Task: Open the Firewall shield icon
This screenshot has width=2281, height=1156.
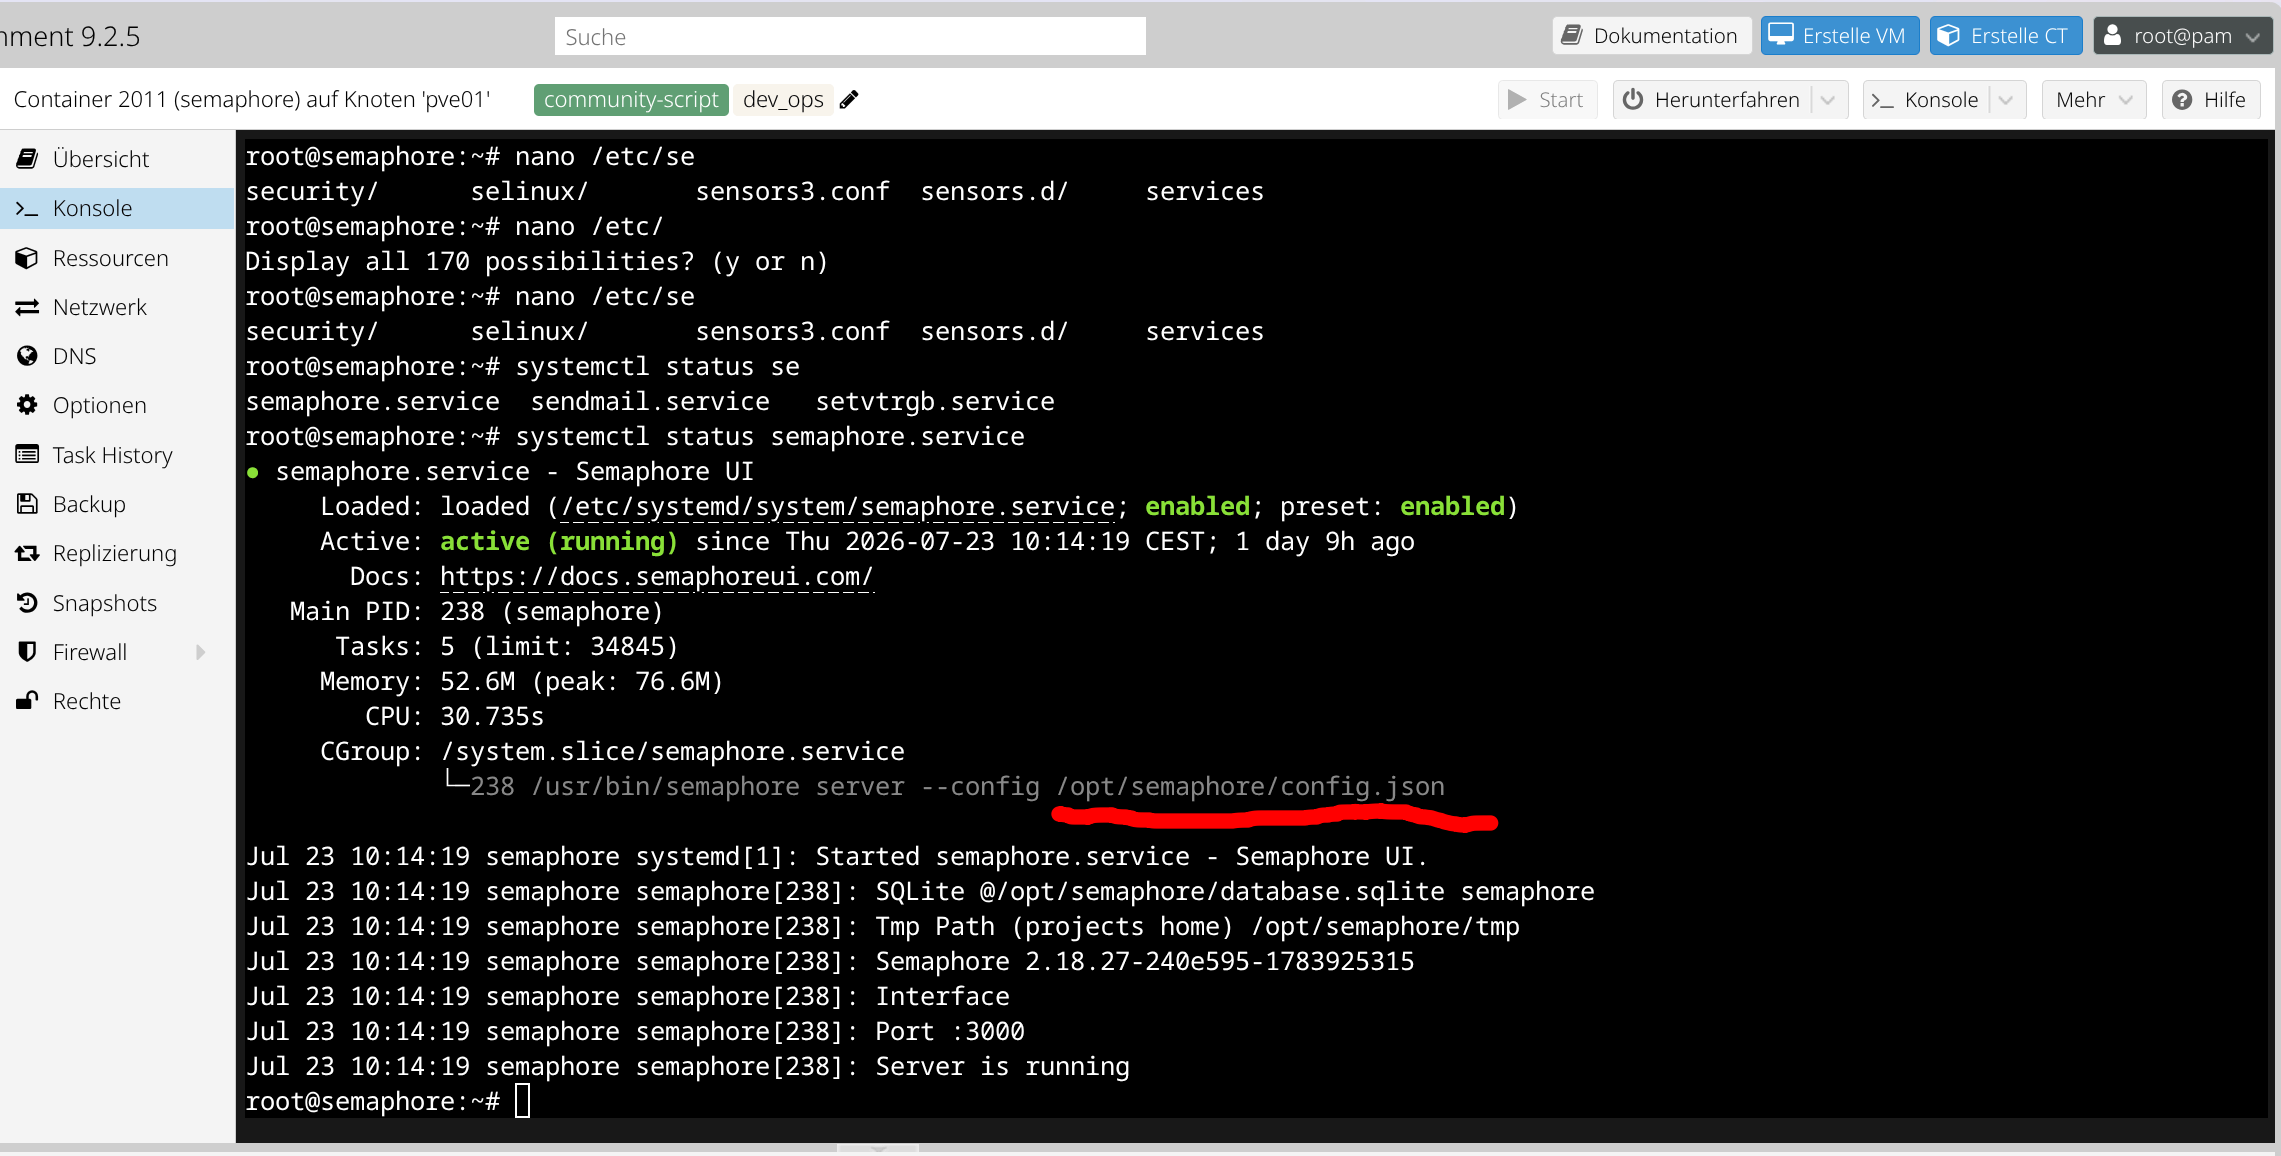Action: [27, 652]
